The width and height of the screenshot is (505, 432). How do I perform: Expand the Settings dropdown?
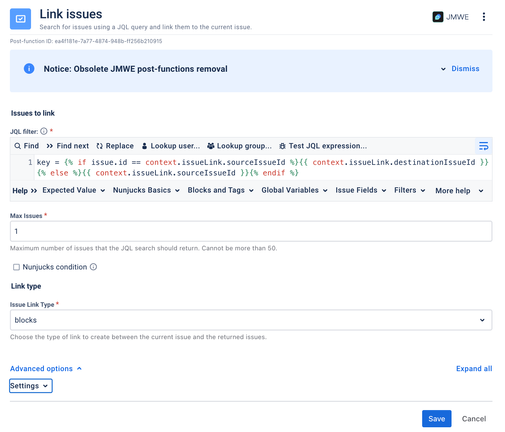pos(31,386)
